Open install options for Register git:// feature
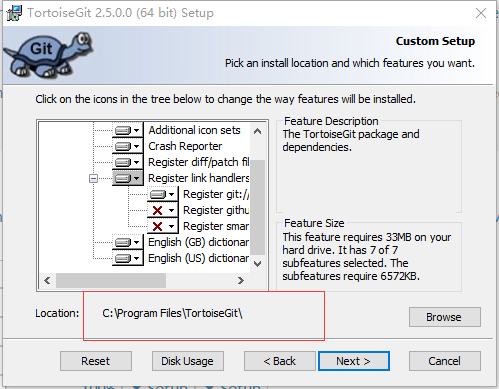The height and width of the screenshot is (389, 499). tap(163, 194)
